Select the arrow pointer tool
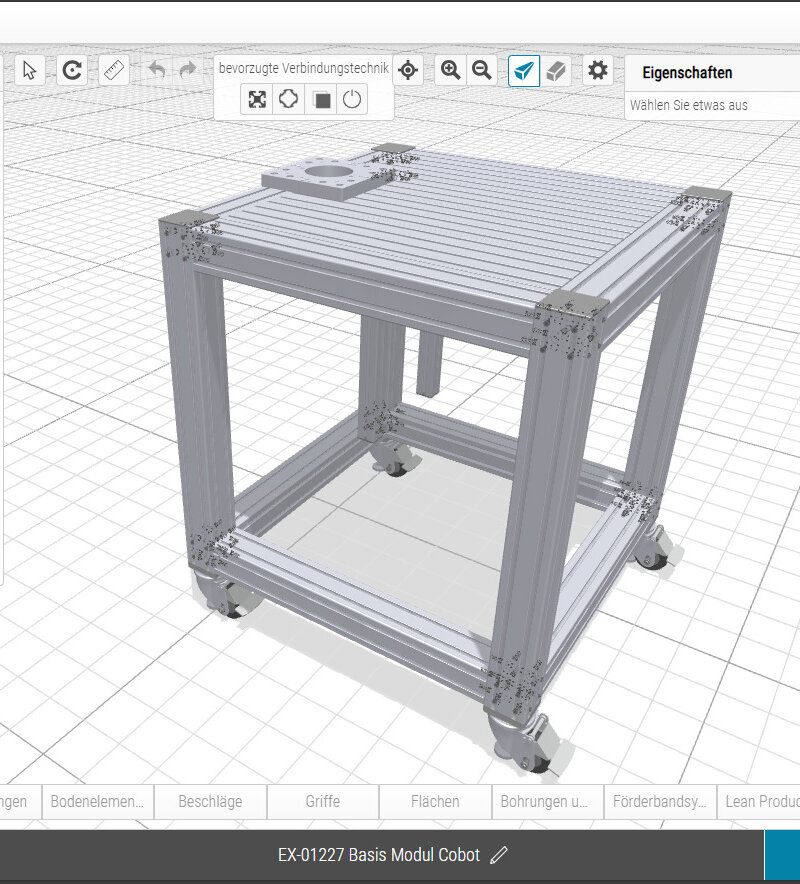800x884 pixels. pyautogui.click(x=30, y=70)
